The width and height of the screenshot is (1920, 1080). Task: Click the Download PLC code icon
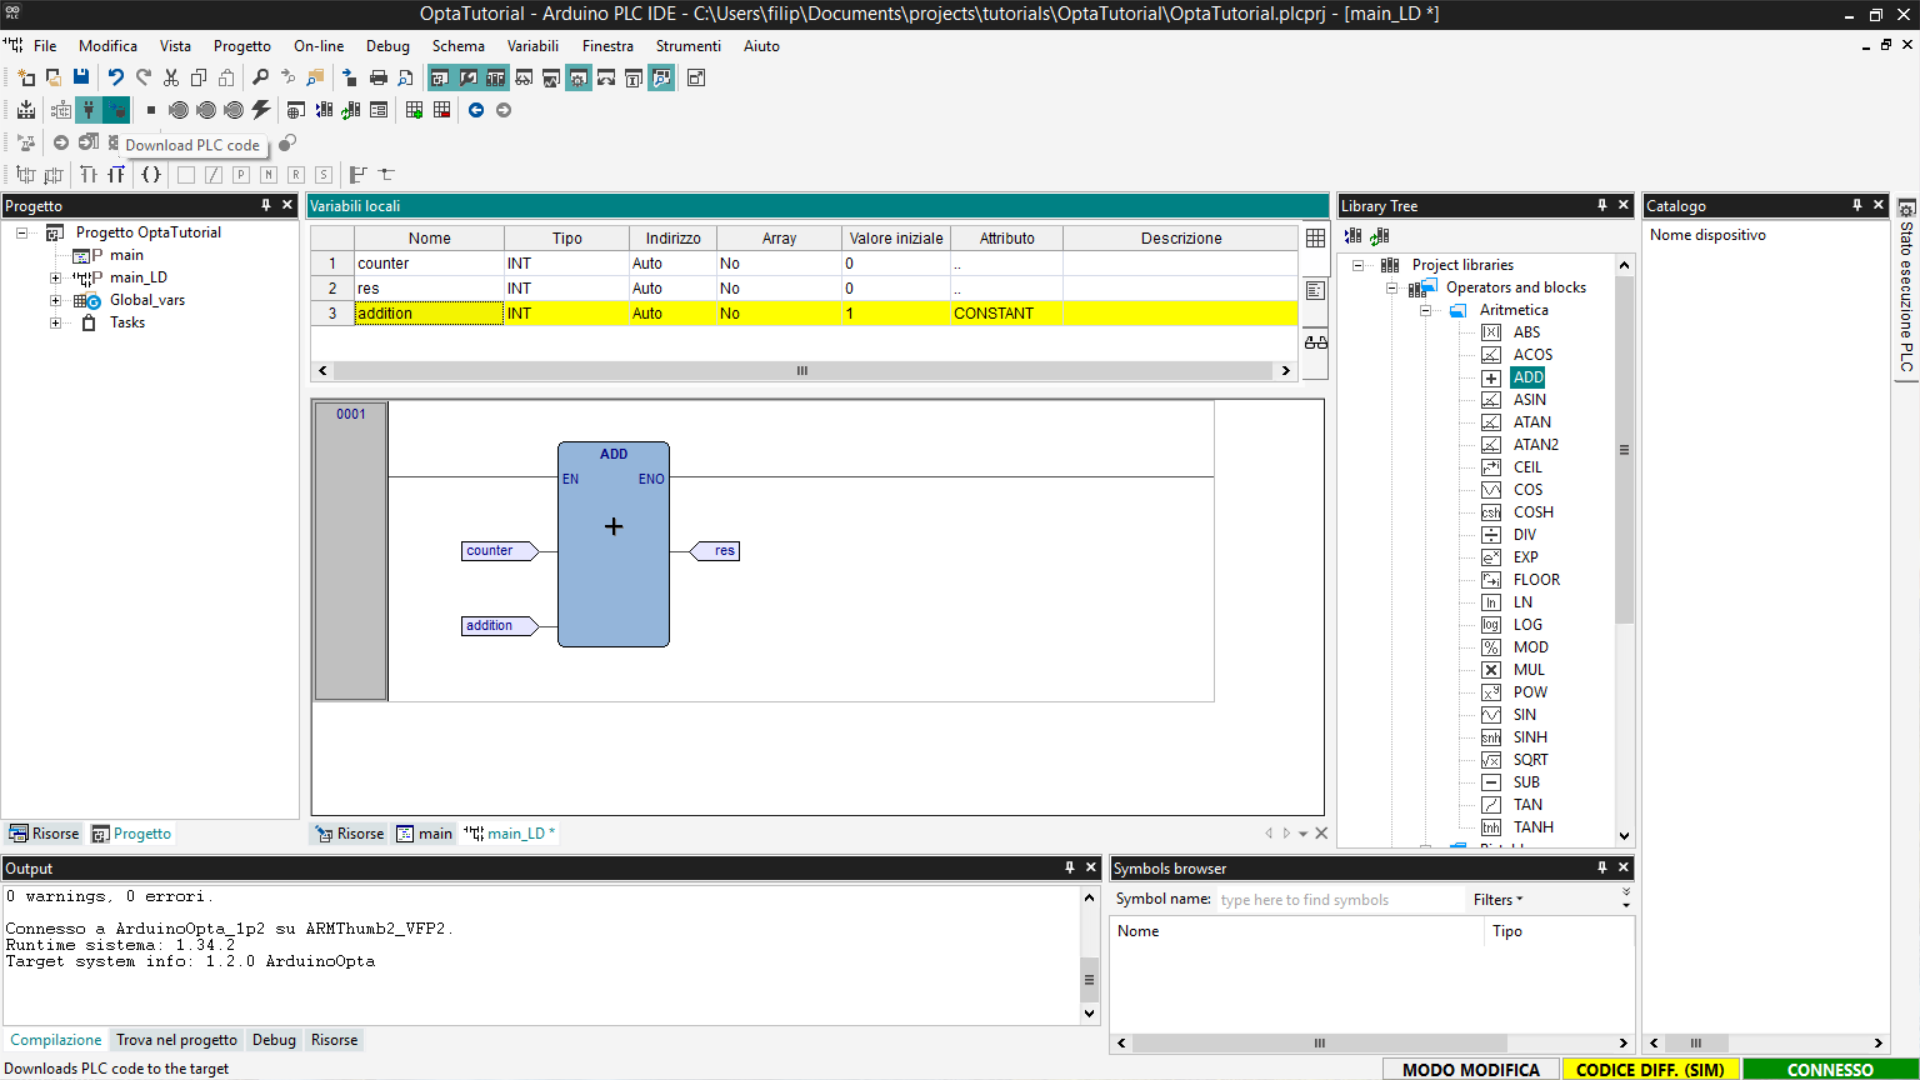(x=116, y=110)
